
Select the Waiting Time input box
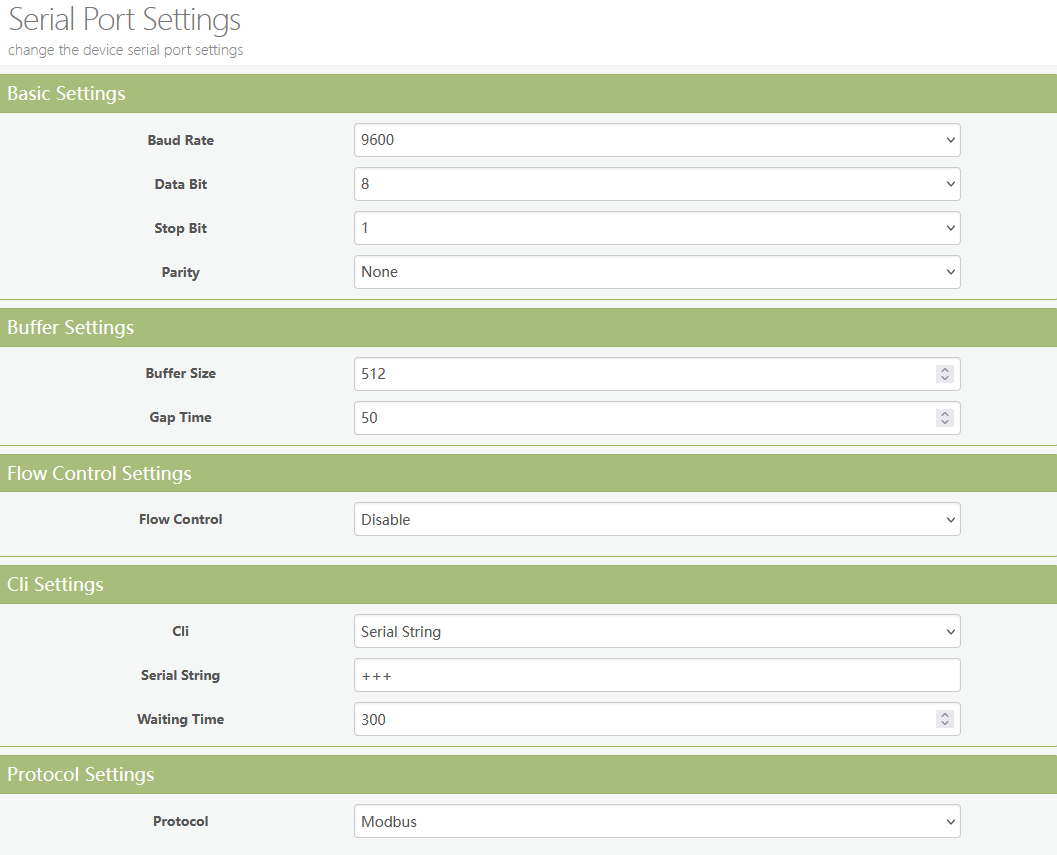click(x=640, y=720)
